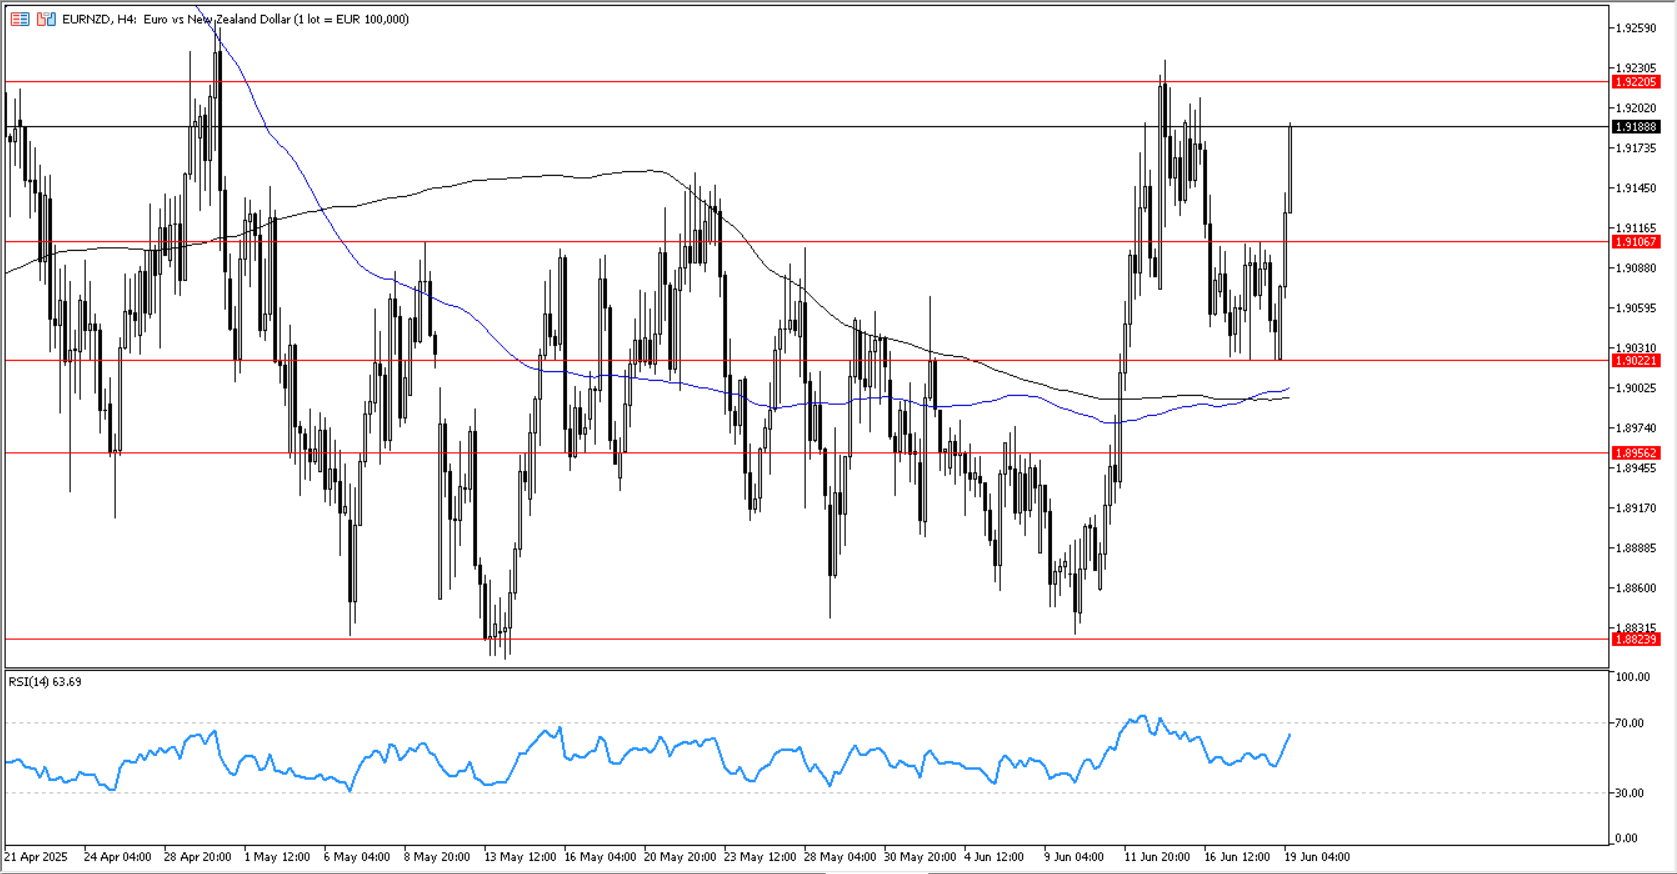
Task: Select the black 1.91888 current price label
Action: pyautogui.click(x=1636, y=127)
